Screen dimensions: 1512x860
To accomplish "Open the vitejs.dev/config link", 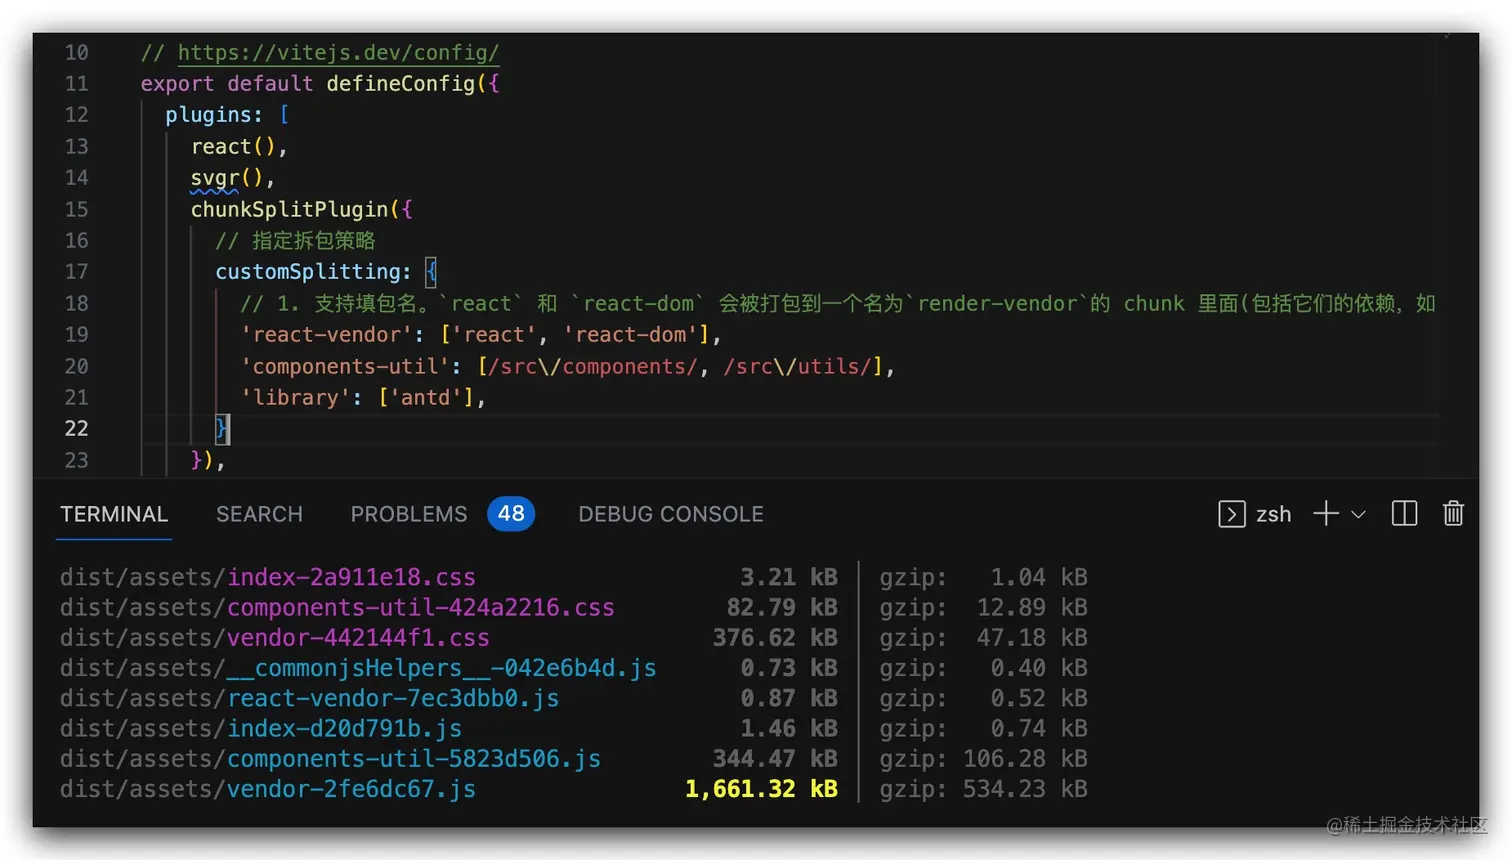I will tap(339, 52).
